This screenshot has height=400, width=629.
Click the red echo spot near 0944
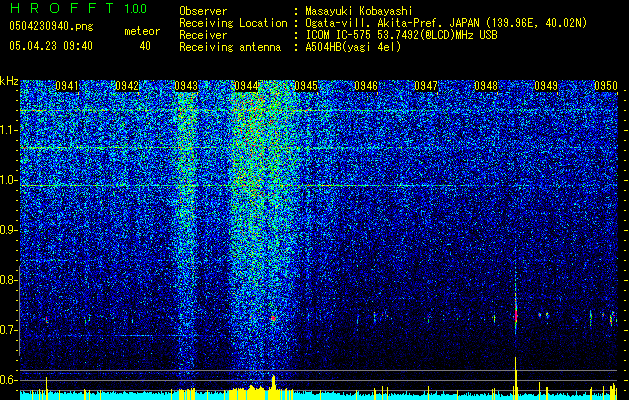click(x=273, y=319)
